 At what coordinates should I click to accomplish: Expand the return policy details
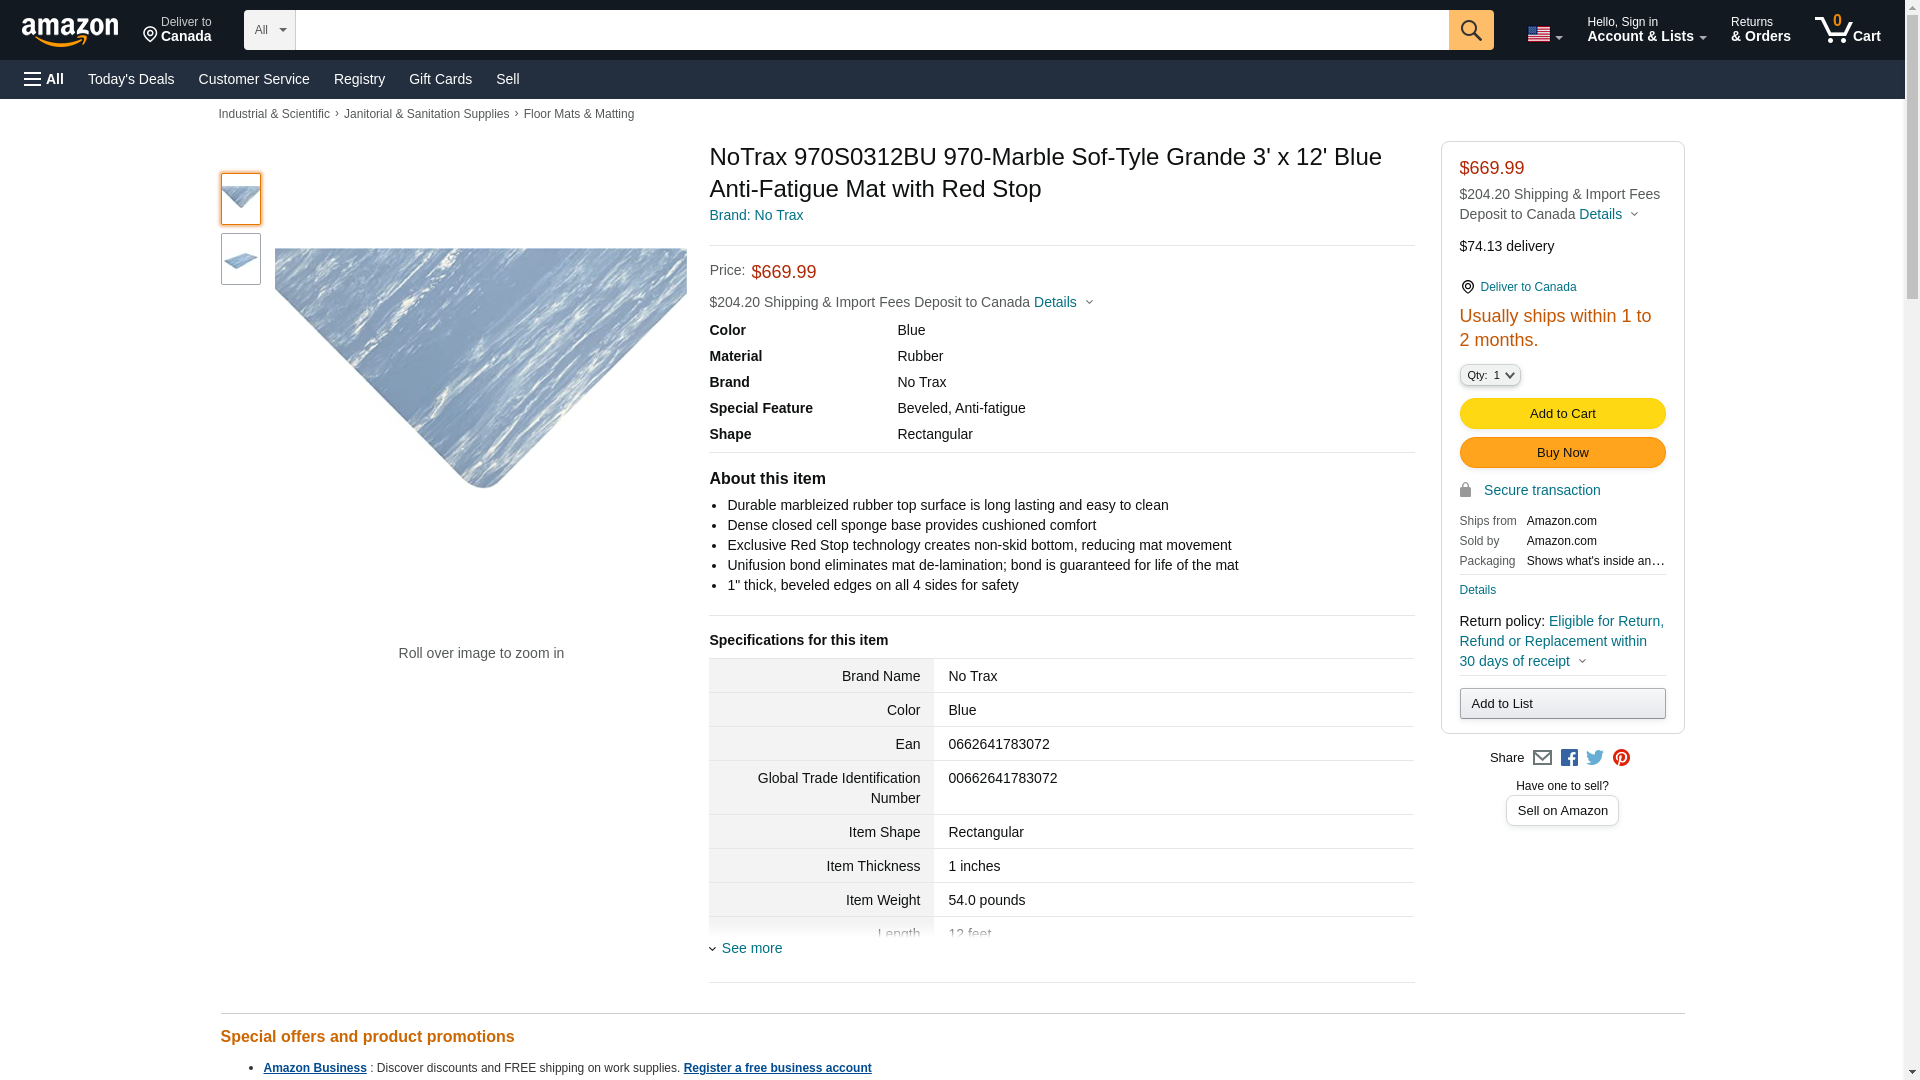point(1582,661)
